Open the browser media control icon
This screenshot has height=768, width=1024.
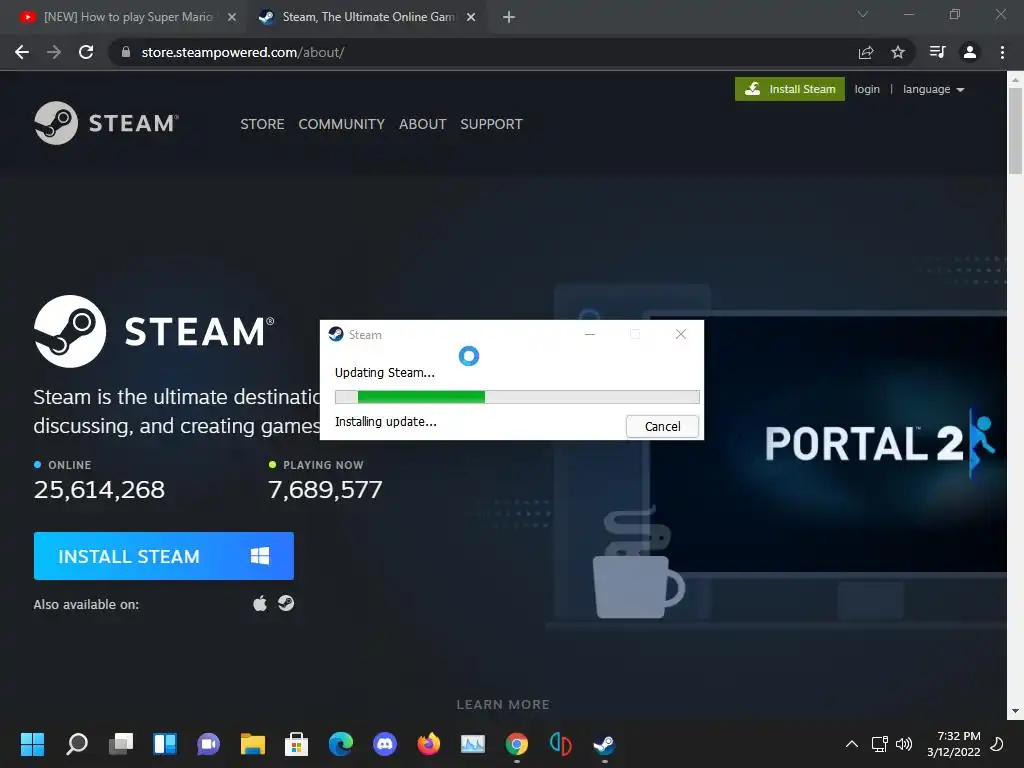pyautogui.click(x=937, y=52)
